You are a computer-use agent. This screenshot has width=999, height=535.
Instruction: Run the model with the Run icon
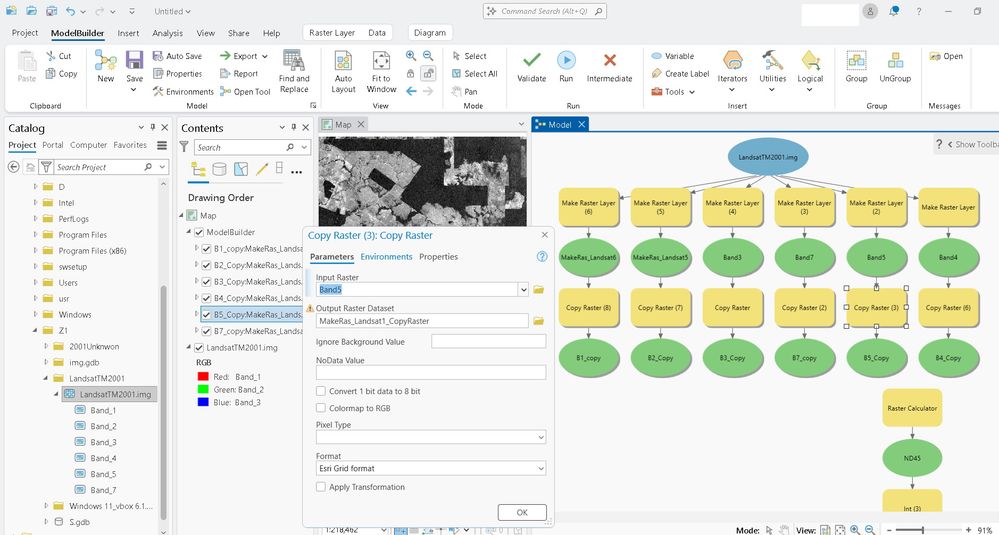pos(566,61)
